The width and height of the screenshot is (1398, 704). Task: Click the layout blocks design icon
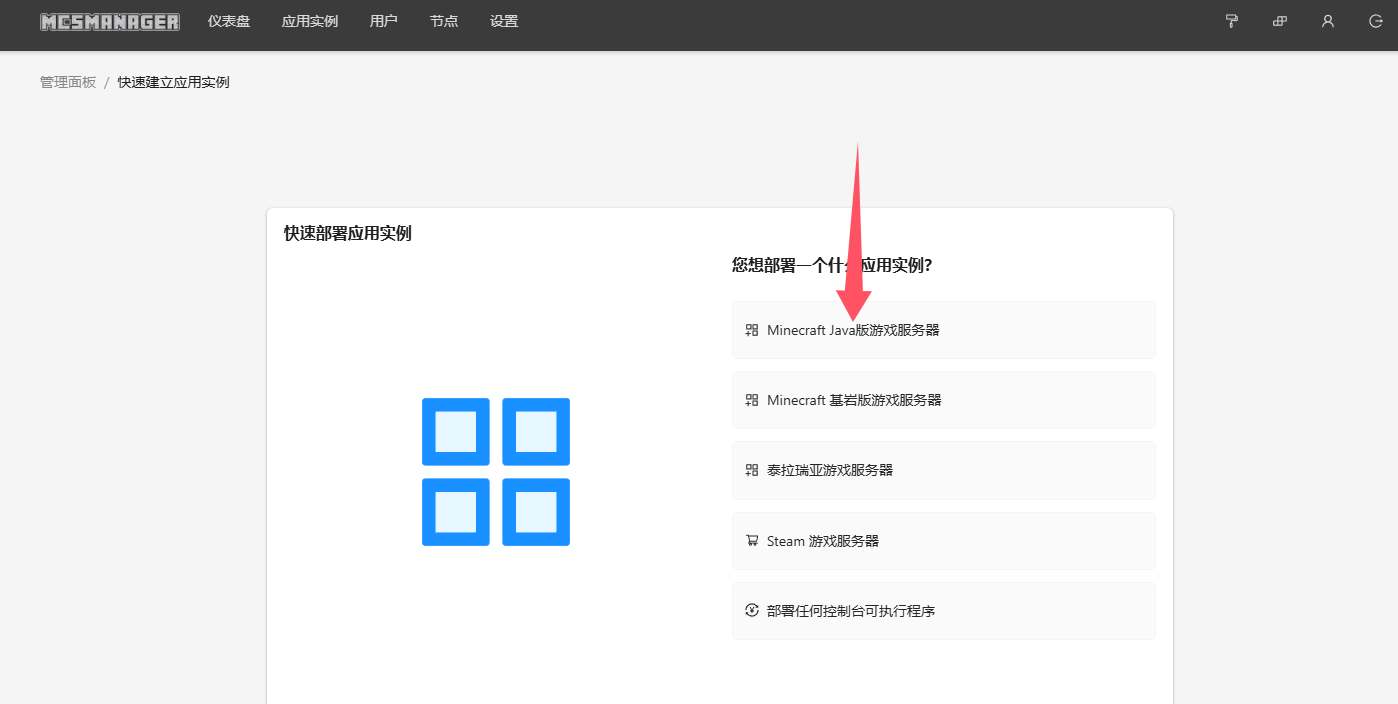[1280, 21]
